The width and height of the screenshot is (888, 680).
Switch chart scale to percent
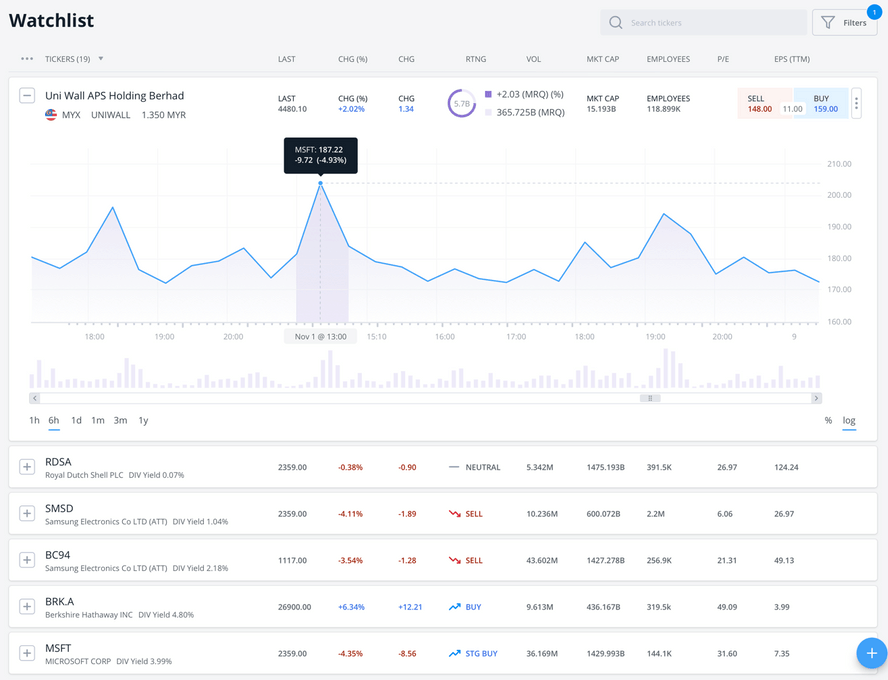(x=828, y=420)
